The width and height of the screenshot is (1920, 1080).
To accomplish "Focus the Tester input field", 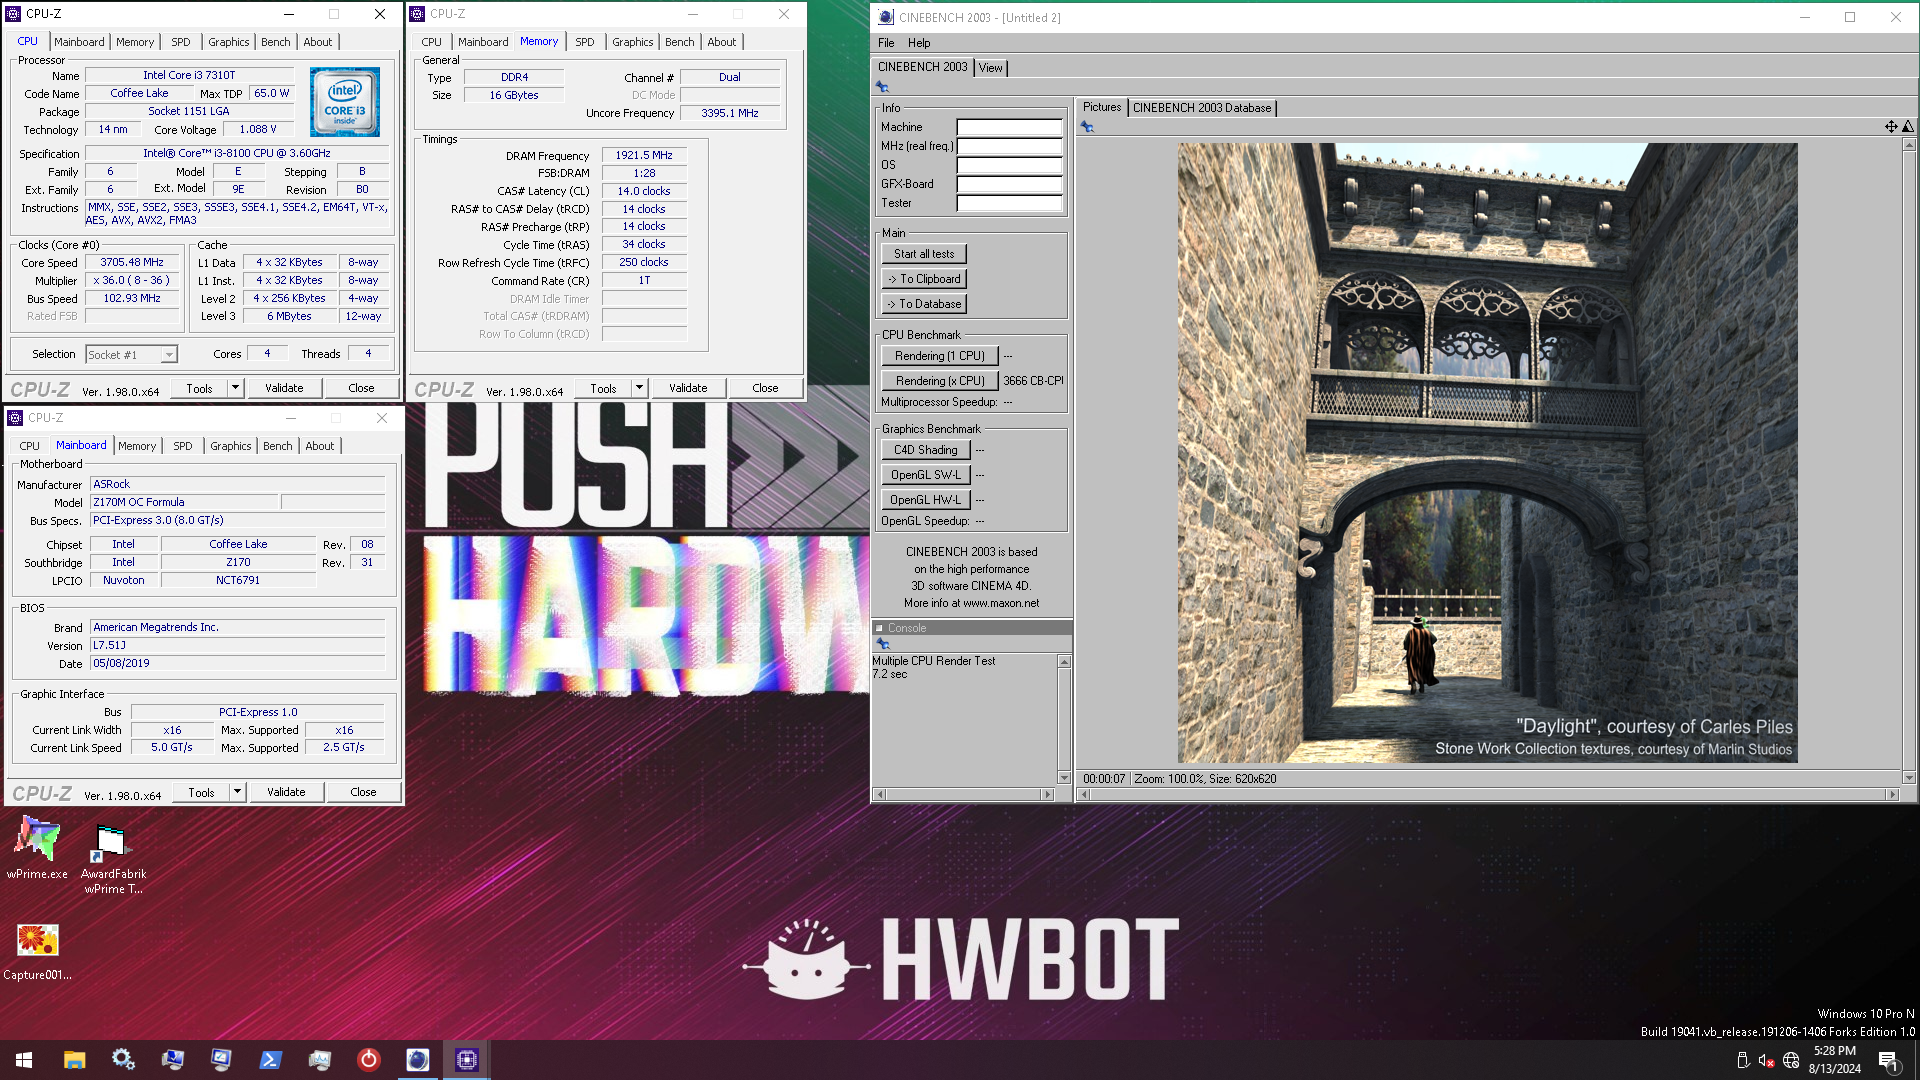I will point(1009,204).
